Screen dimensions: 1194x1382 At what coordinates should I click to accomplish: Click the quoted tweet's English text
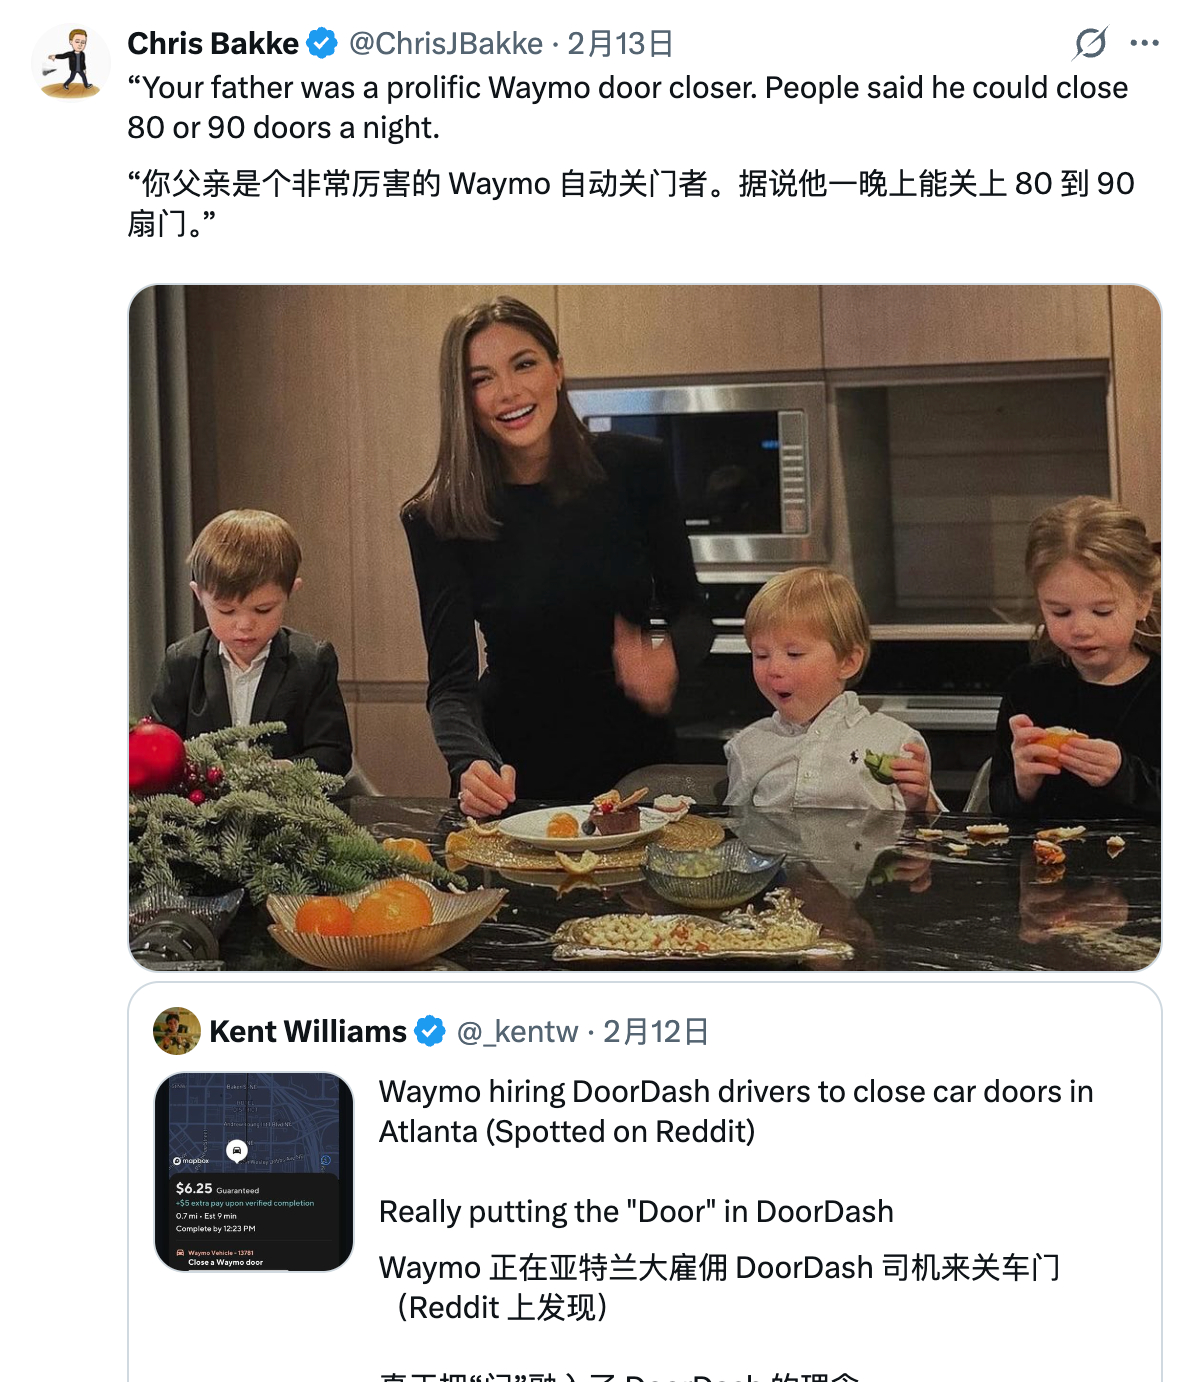click(x=736, y=1151)
